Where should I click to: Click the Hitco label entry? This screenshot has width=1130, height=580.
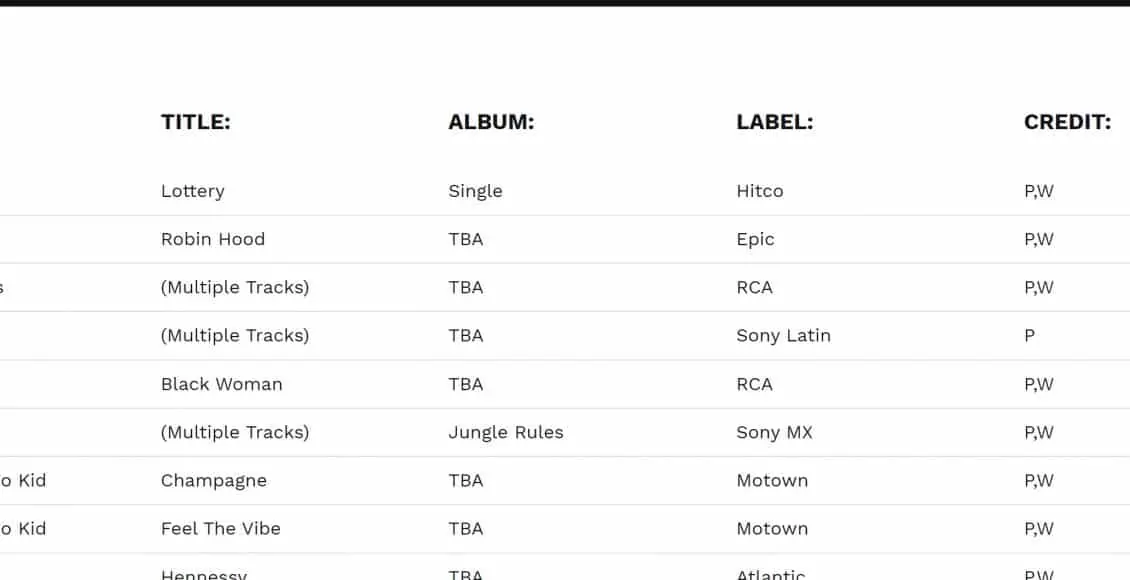(760, 191)
